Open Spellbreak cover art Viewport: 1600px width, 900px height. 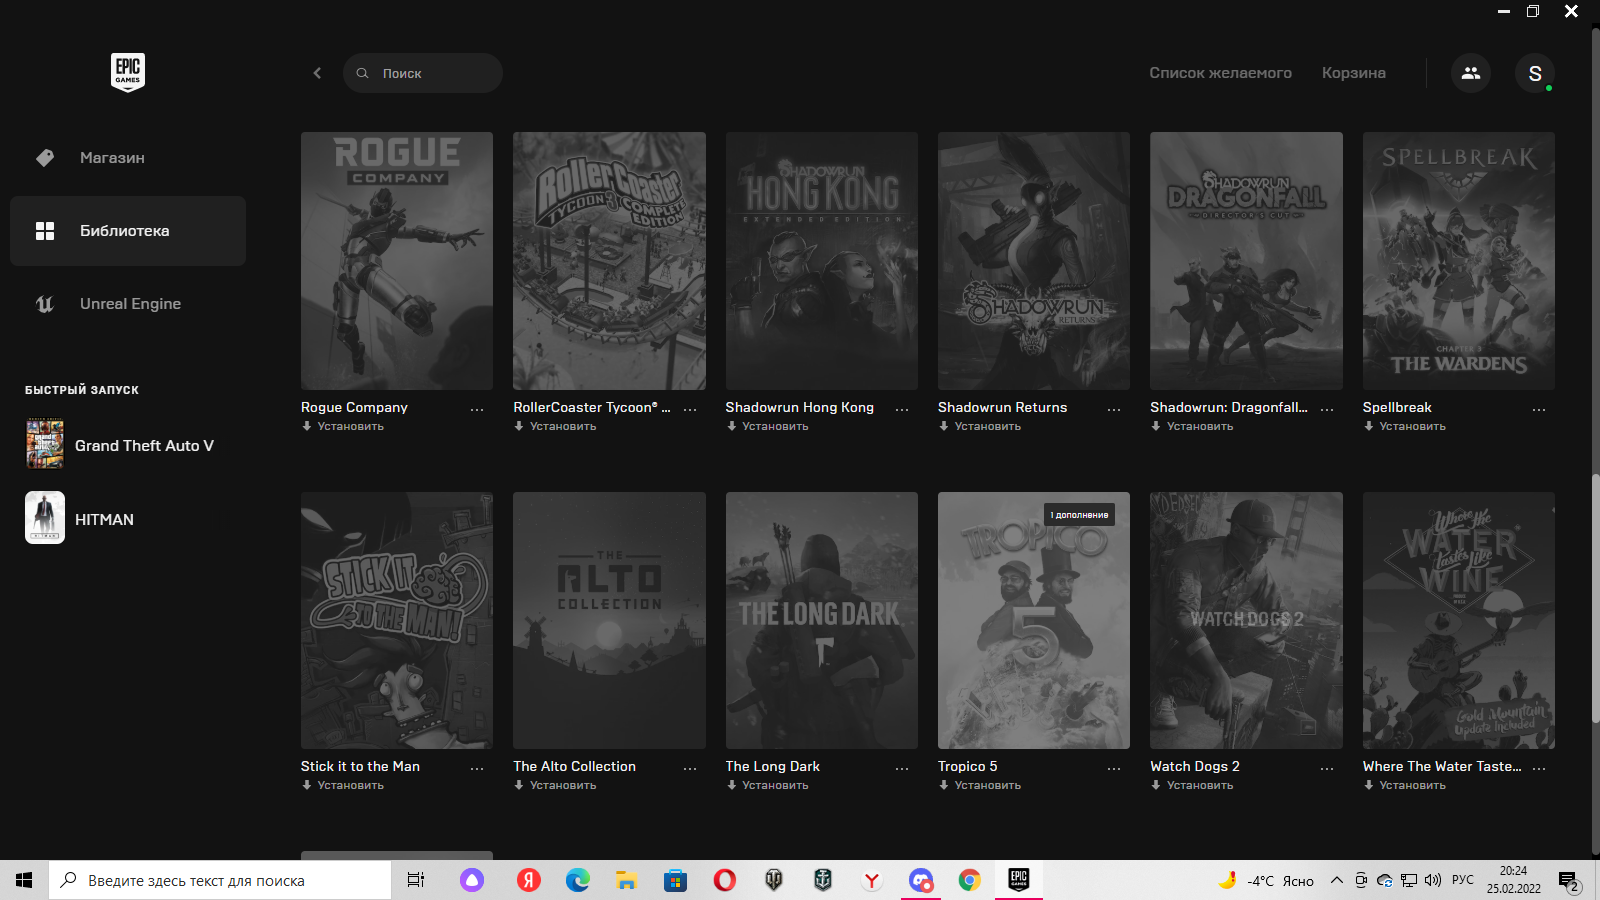[1459, 261]
